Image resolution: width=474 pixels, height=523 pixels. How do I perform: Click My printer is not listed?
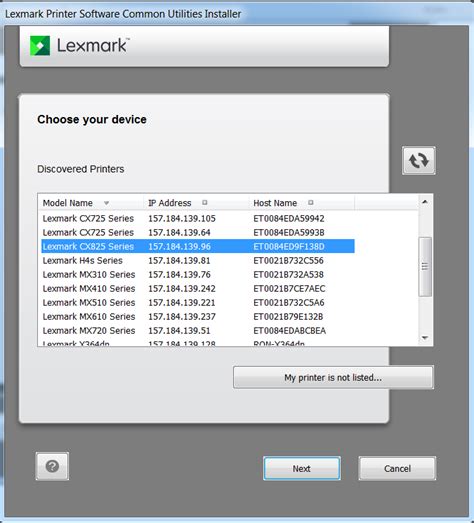(x=333, y=377)
